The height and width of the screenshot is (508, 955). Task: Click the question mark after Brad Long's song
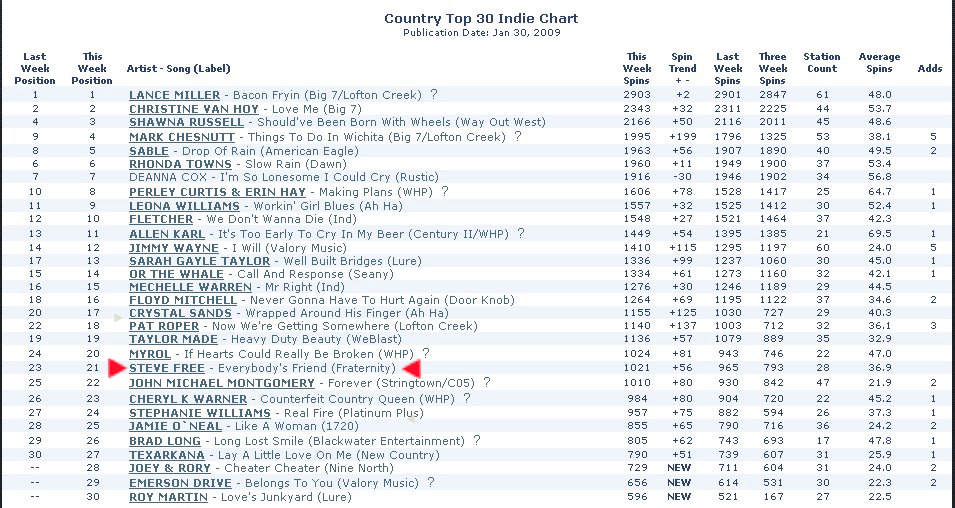tap(477, 440)
